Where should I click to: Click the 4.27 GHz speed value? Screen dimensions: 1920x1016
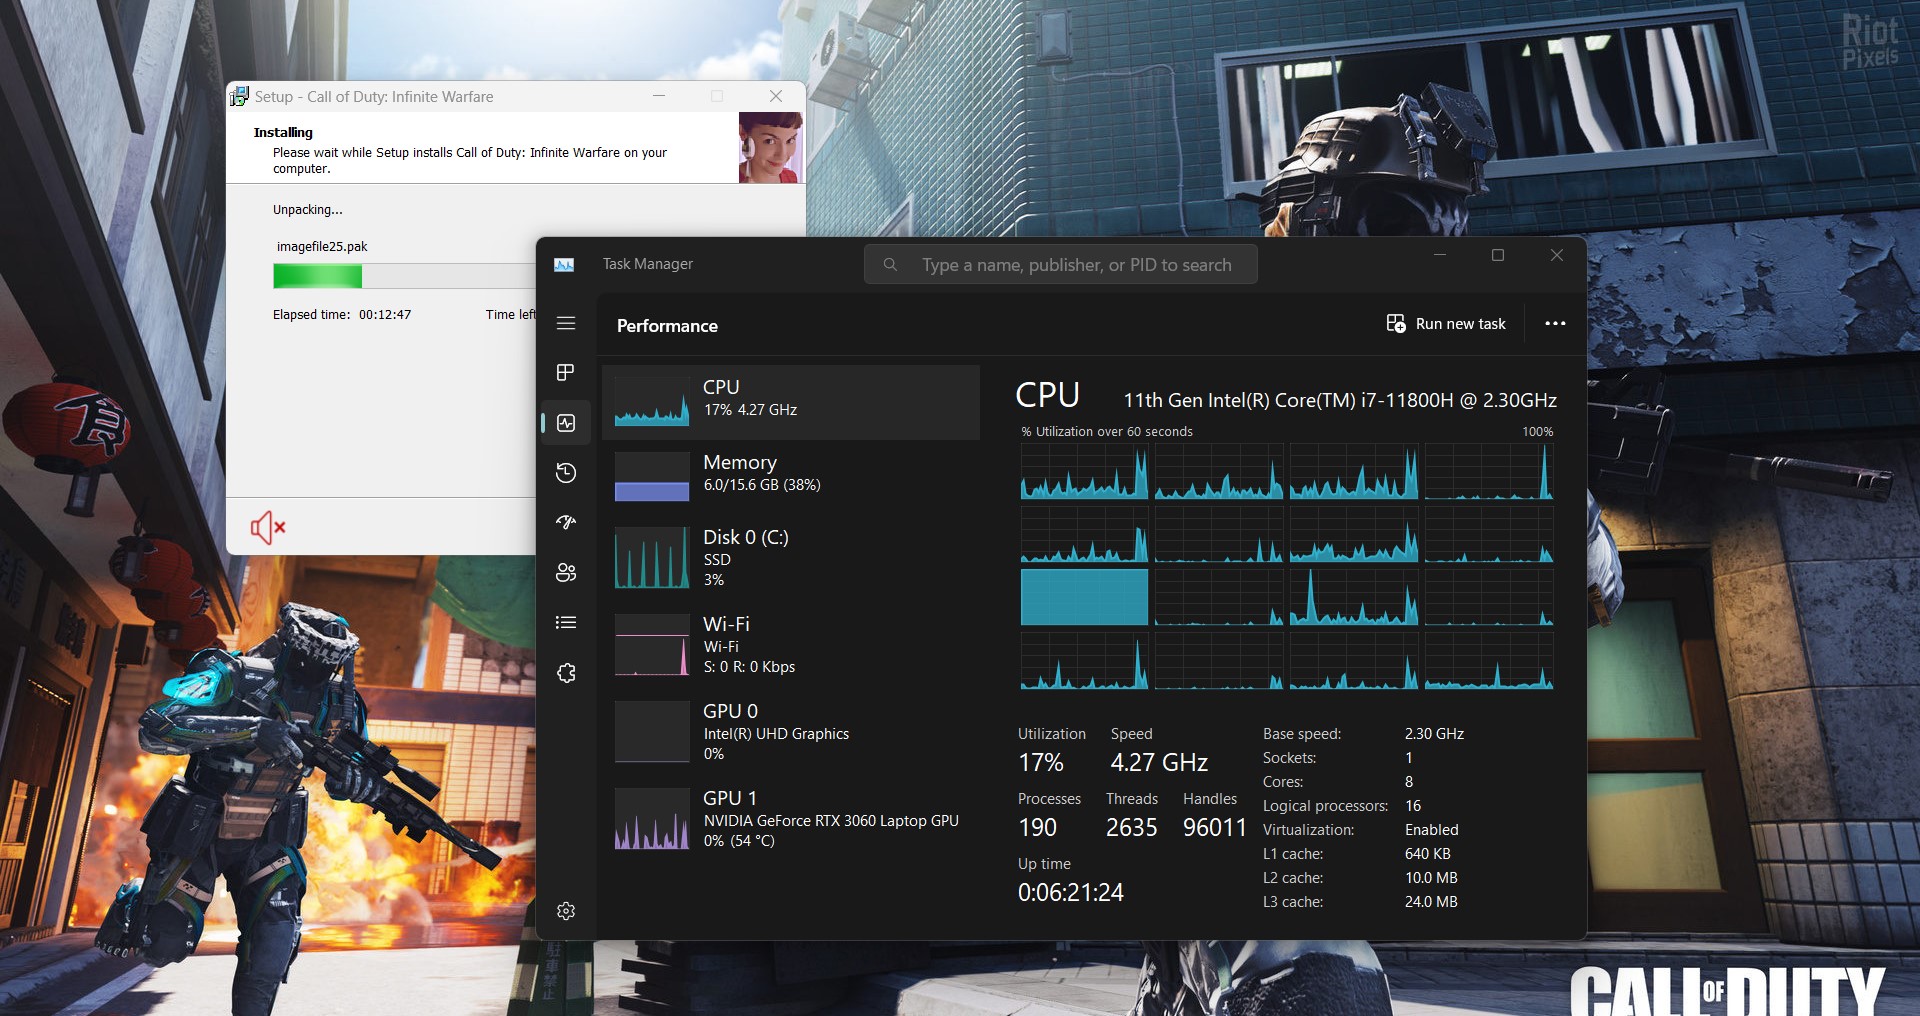(x=1159, y=763)
